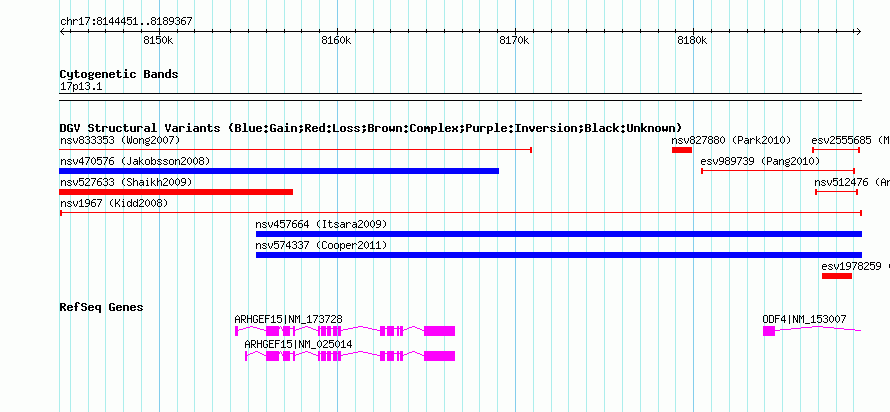Viewport: 890px width, 412px height.
Task: Click the left arrowhead of the ruler
Action: click(x=62, y=32)
